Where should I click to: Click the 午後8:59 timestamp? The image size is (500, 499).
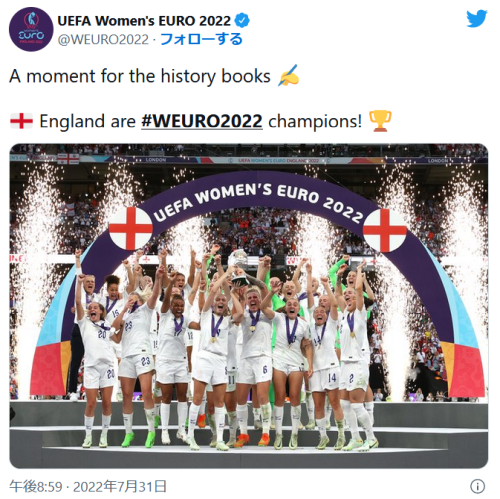[36, 486]
